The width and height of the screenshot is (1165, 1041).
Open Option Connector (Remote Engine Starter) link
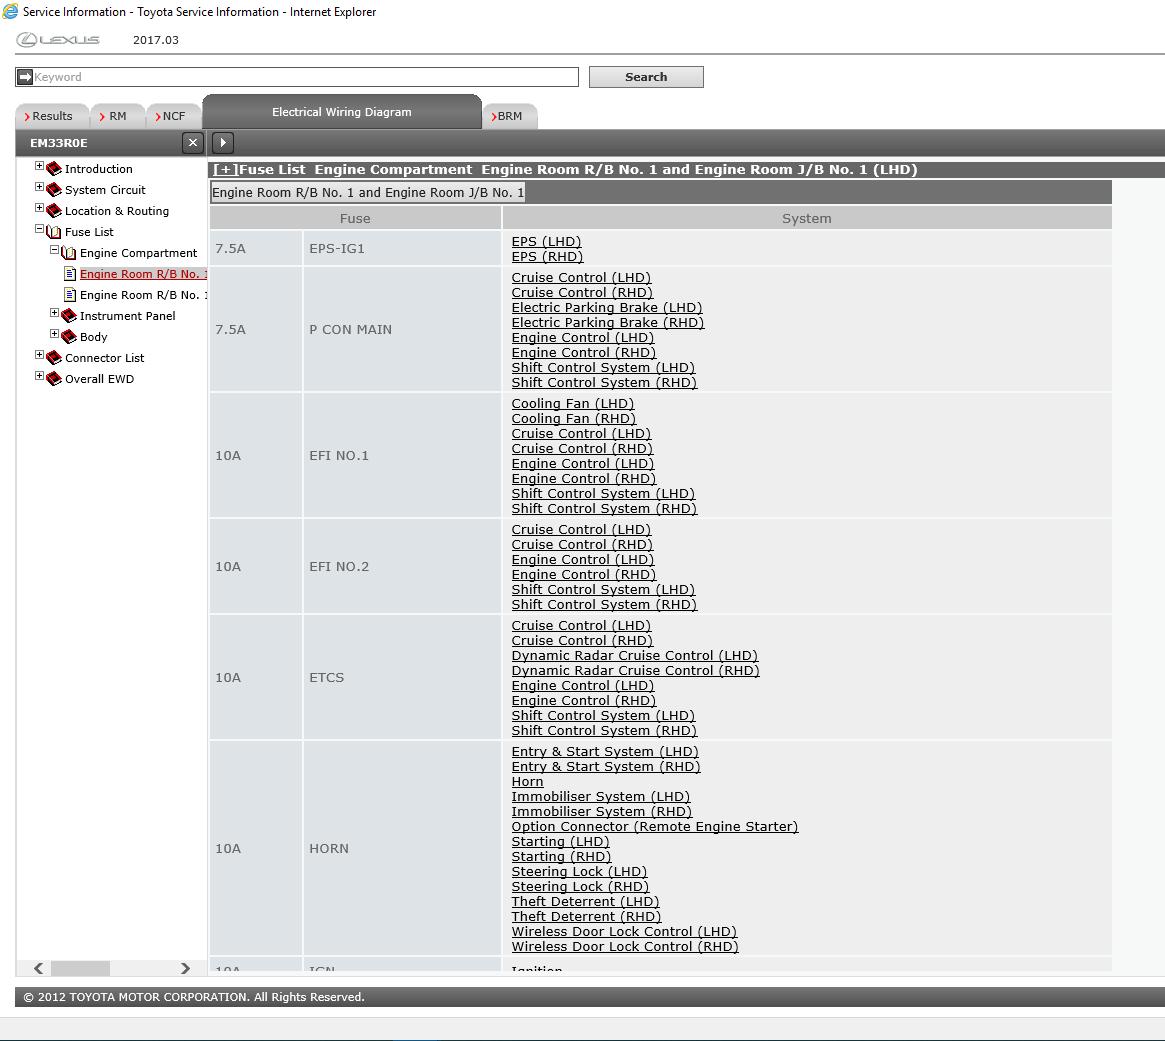pos(655,826)
